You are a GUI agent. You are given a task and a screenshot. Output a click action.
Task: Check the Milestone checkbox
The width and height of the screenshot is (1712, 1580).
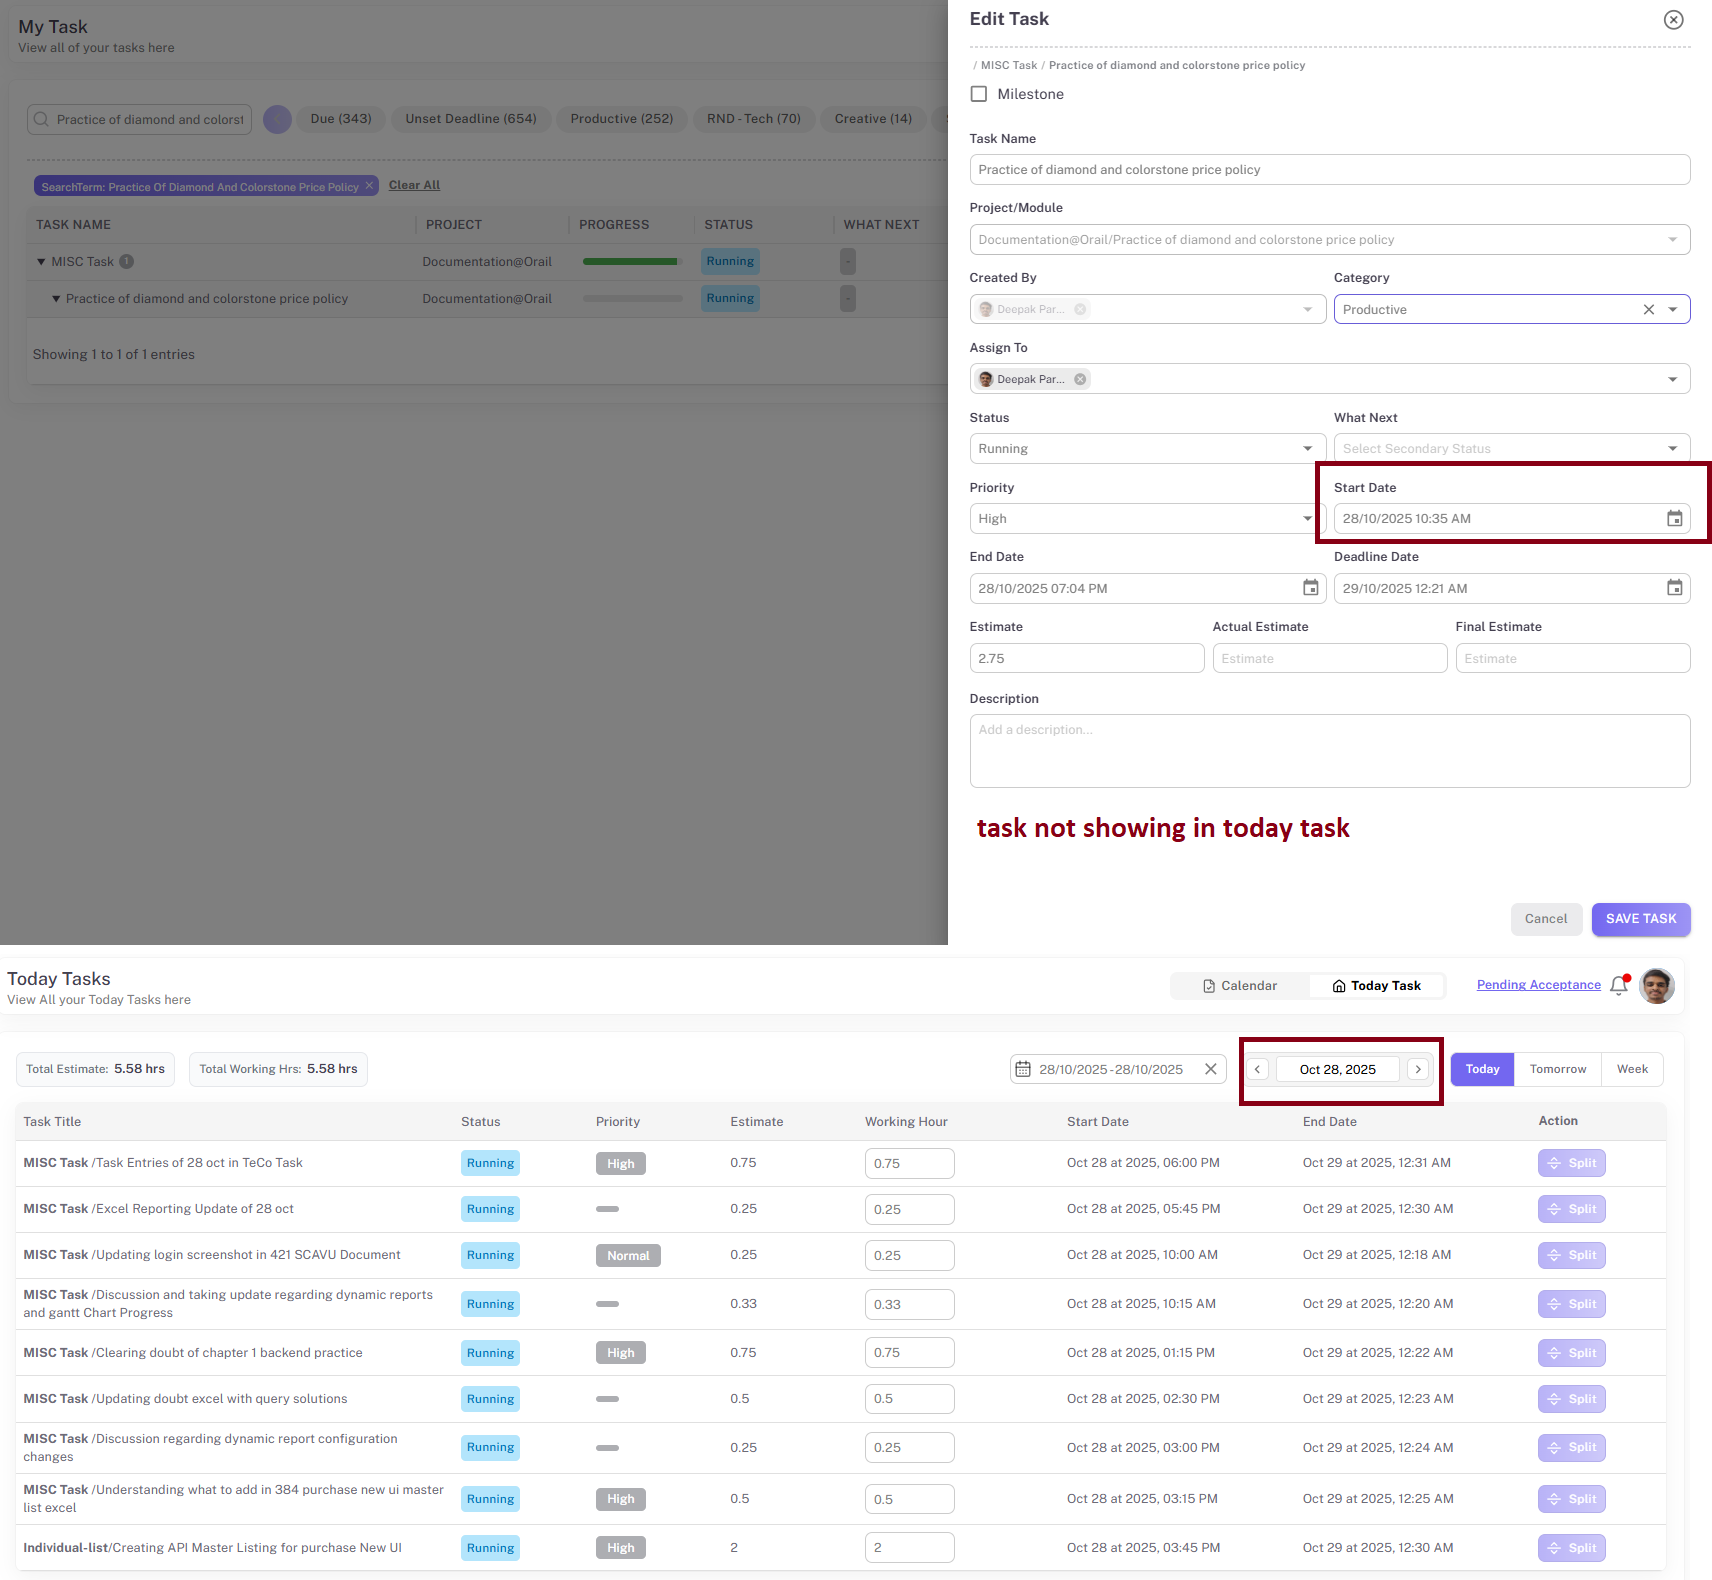click(979, 94)
